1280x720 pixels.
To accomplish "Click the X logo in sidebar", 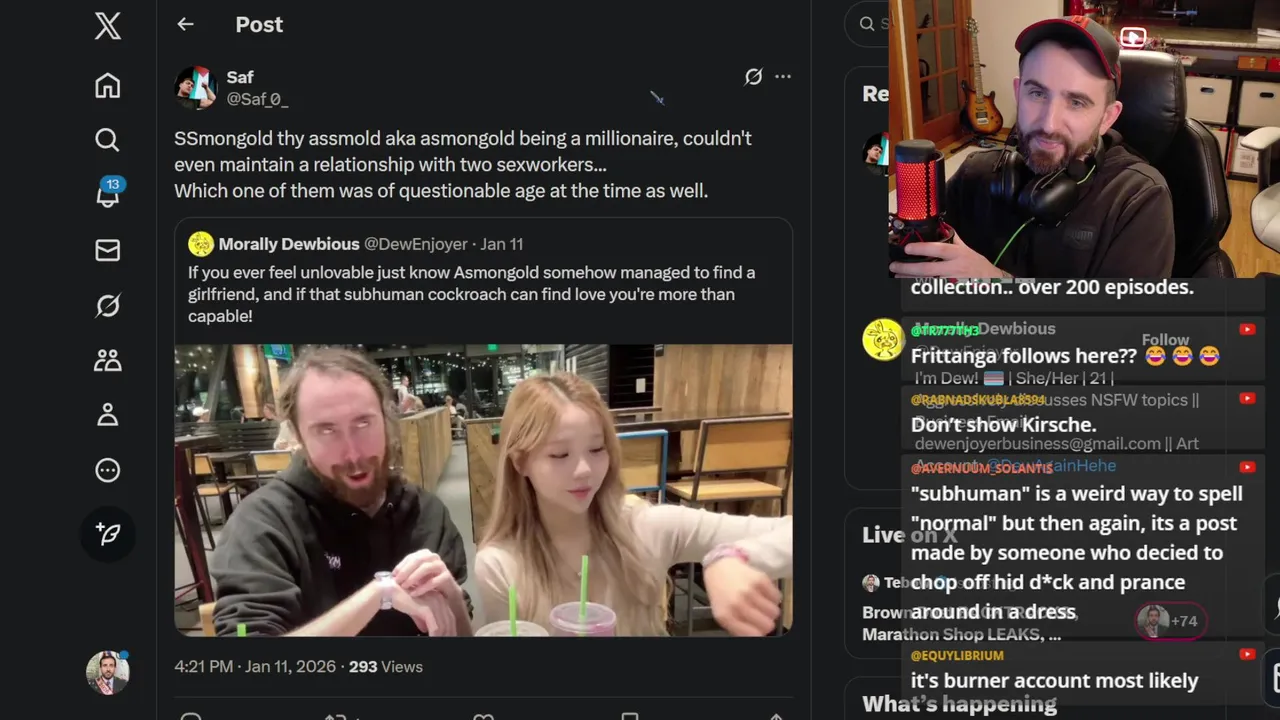I will pos(108,26).
